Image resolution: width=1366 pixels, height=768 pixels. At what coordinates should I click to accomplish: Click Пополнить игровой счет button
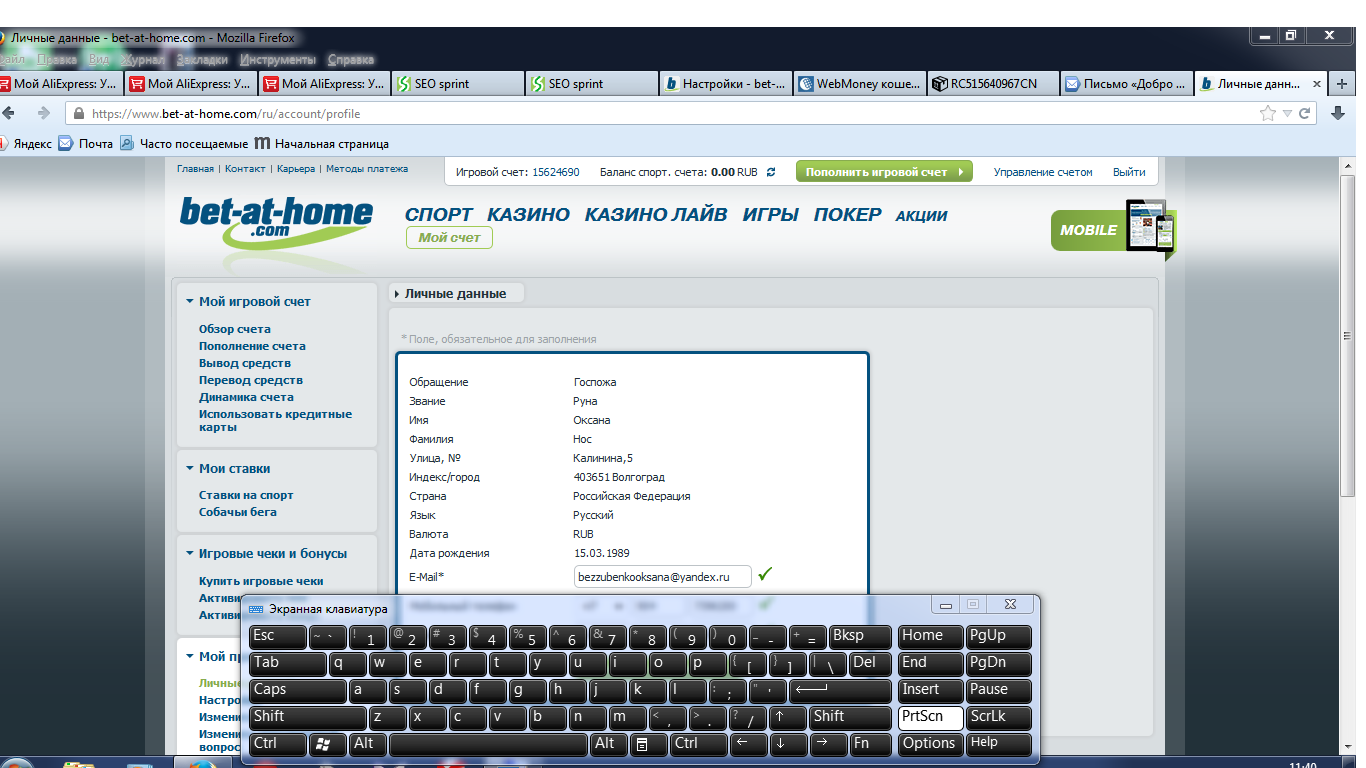pos(884,172)
